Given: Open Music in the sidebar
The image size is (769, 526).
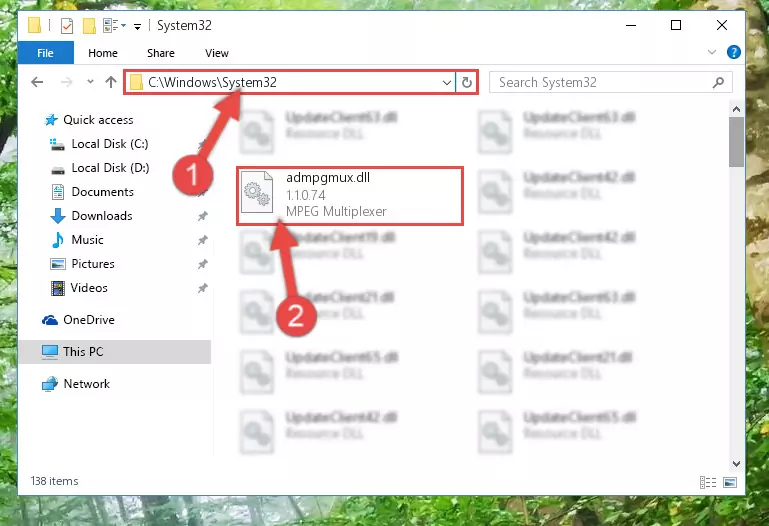Looking at the screenshot, I should coord(87,240).
